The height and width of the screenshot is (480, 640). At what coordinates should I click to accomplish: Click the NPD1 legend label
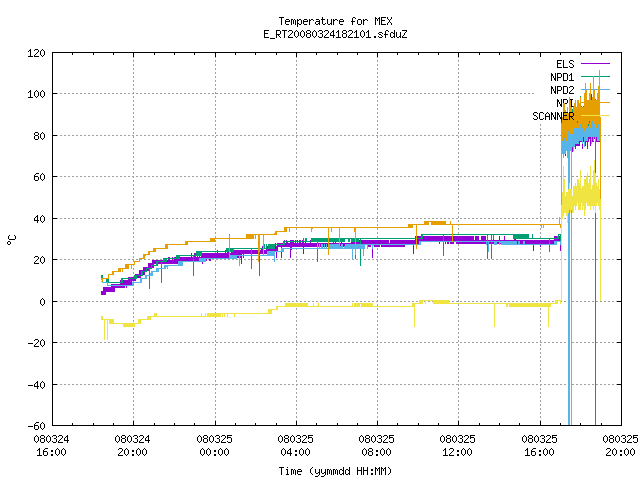pos(562,77)
